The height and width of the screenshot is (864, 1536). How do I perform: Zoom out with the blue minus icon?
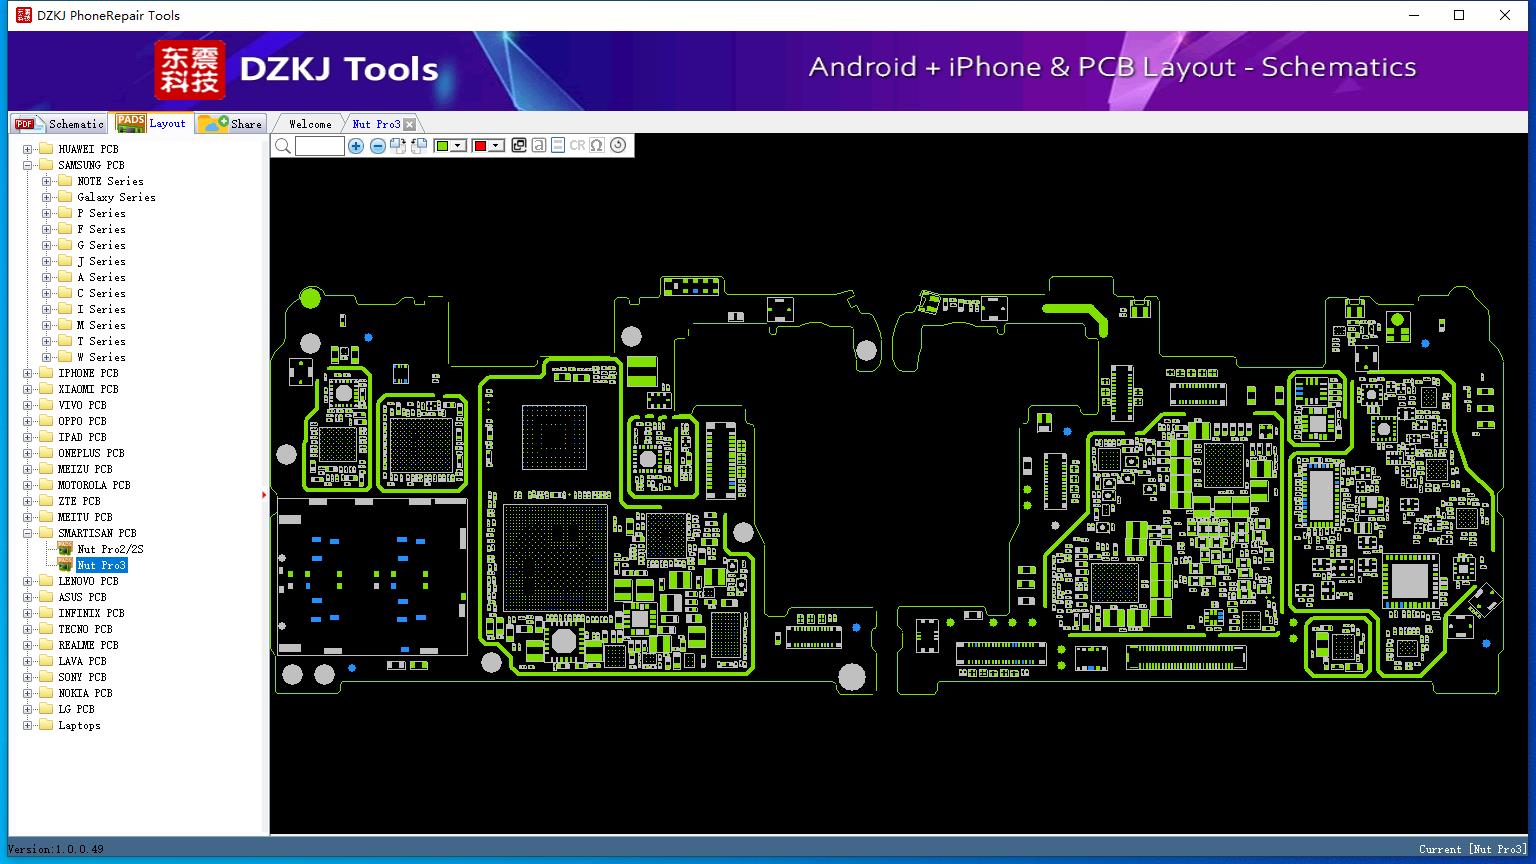pyautogui.click(x=377, y=146)
